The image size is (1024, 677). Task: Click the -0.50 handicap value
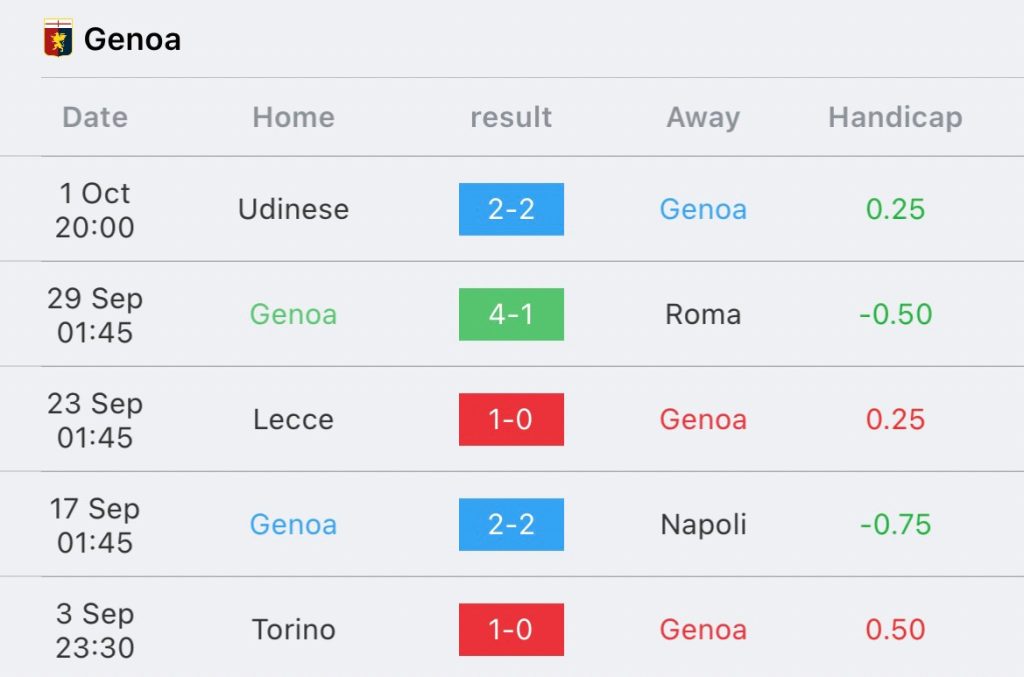[895, 315]
